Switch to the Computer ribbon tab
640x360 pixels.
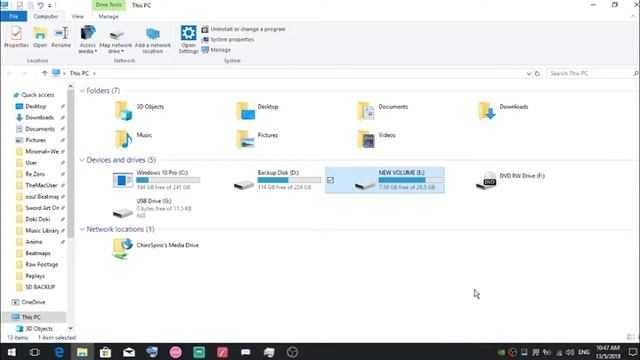(x=46, y=16)
